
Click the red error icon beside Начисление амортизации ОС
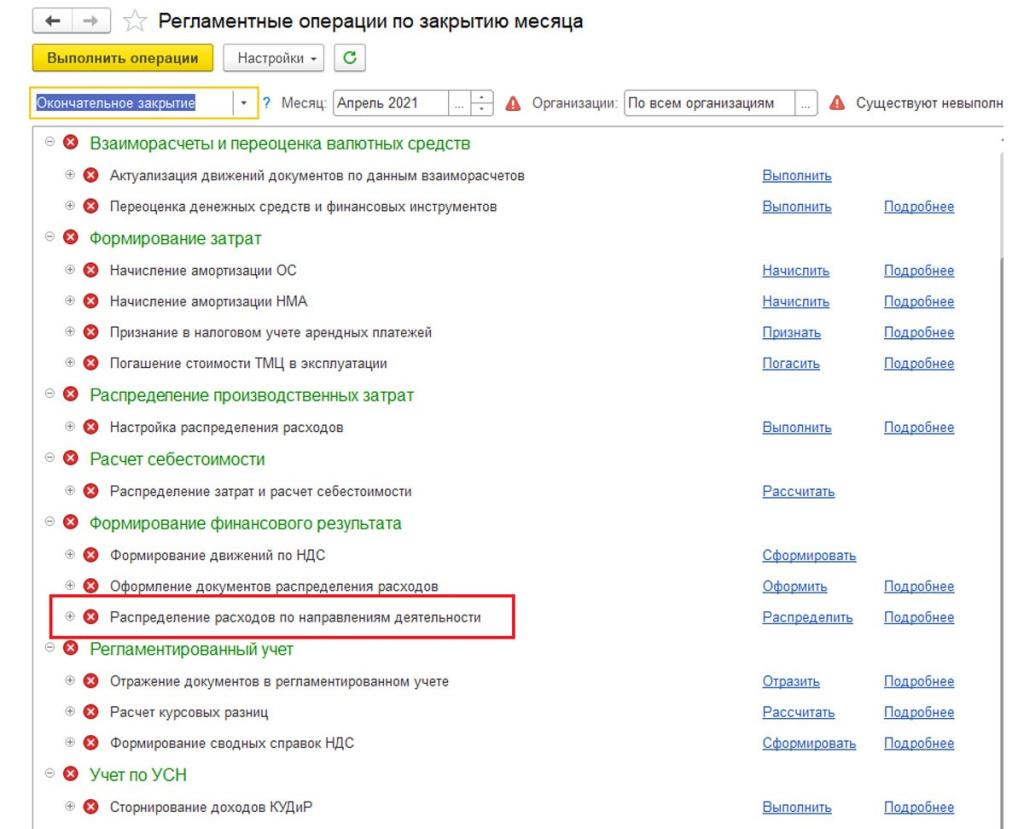[90, 270]
